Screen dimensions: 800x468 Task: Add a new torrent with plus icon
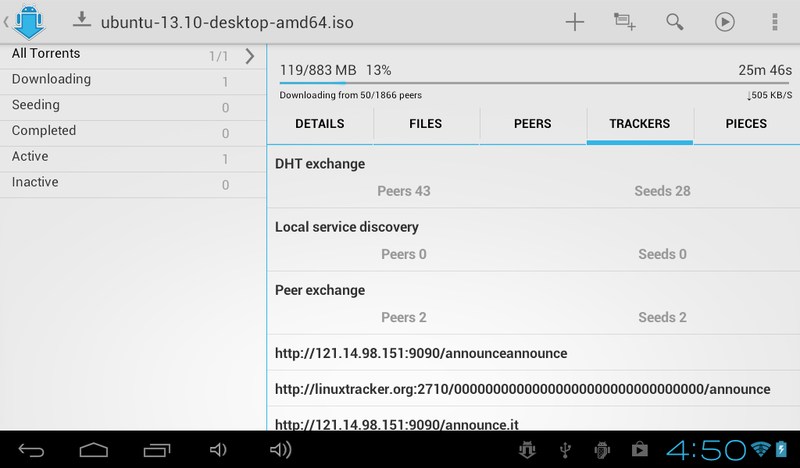574,22
